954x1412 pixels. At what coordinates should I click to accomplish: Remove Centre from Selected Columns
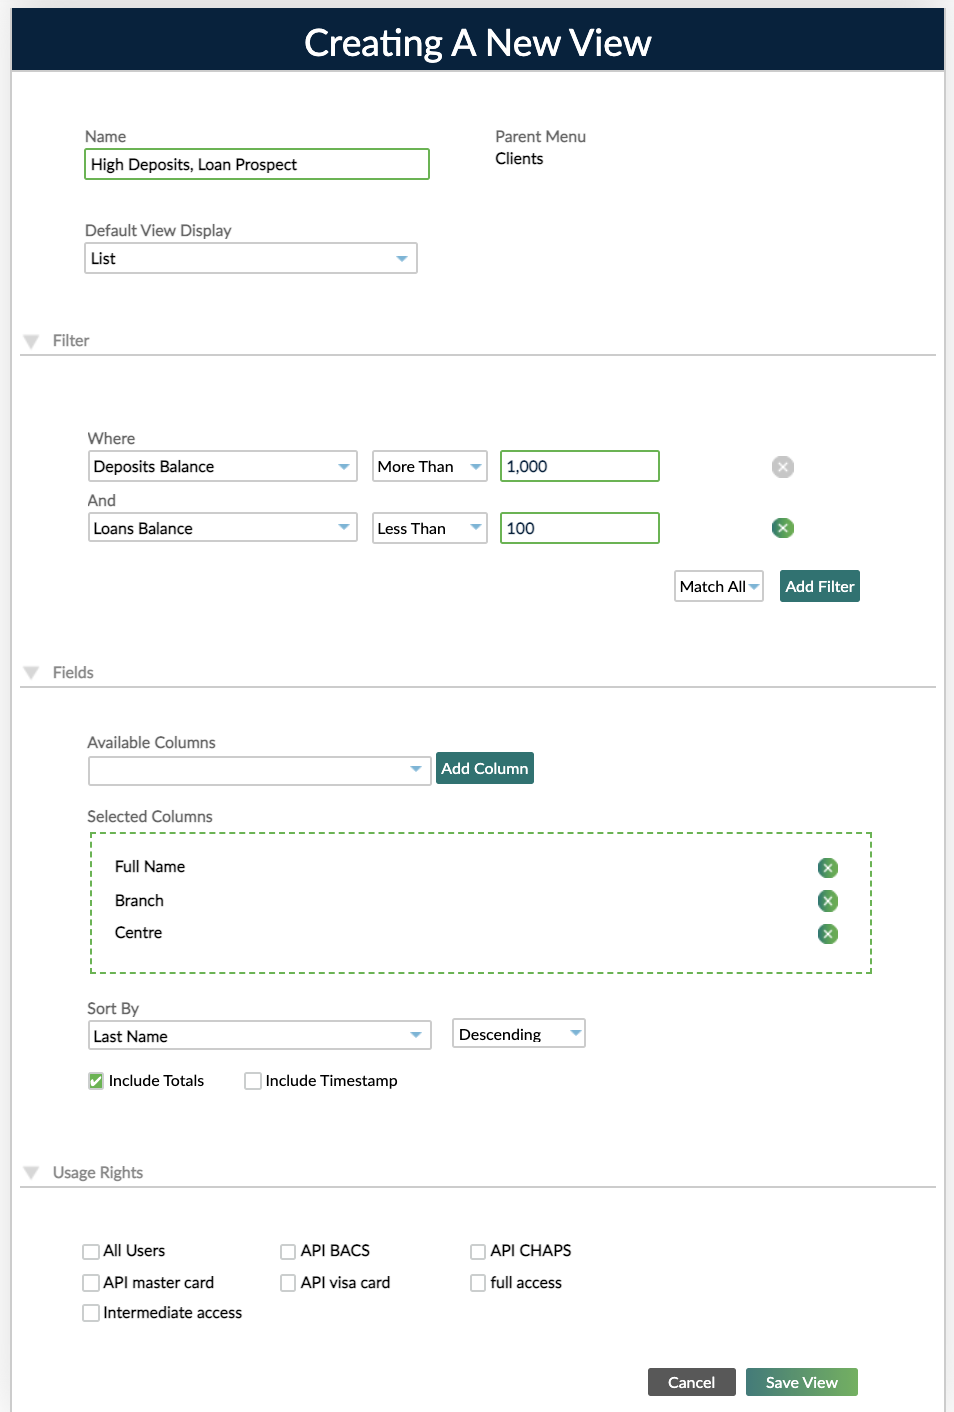827,933
